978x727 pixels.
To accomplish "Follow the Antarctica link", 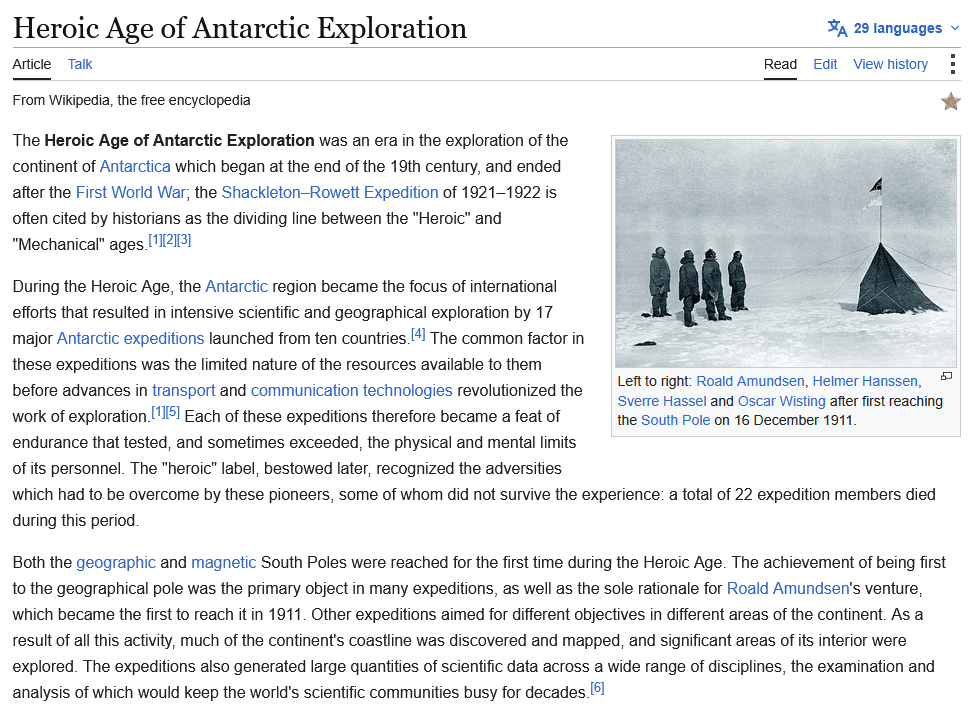I will (135, 166).
